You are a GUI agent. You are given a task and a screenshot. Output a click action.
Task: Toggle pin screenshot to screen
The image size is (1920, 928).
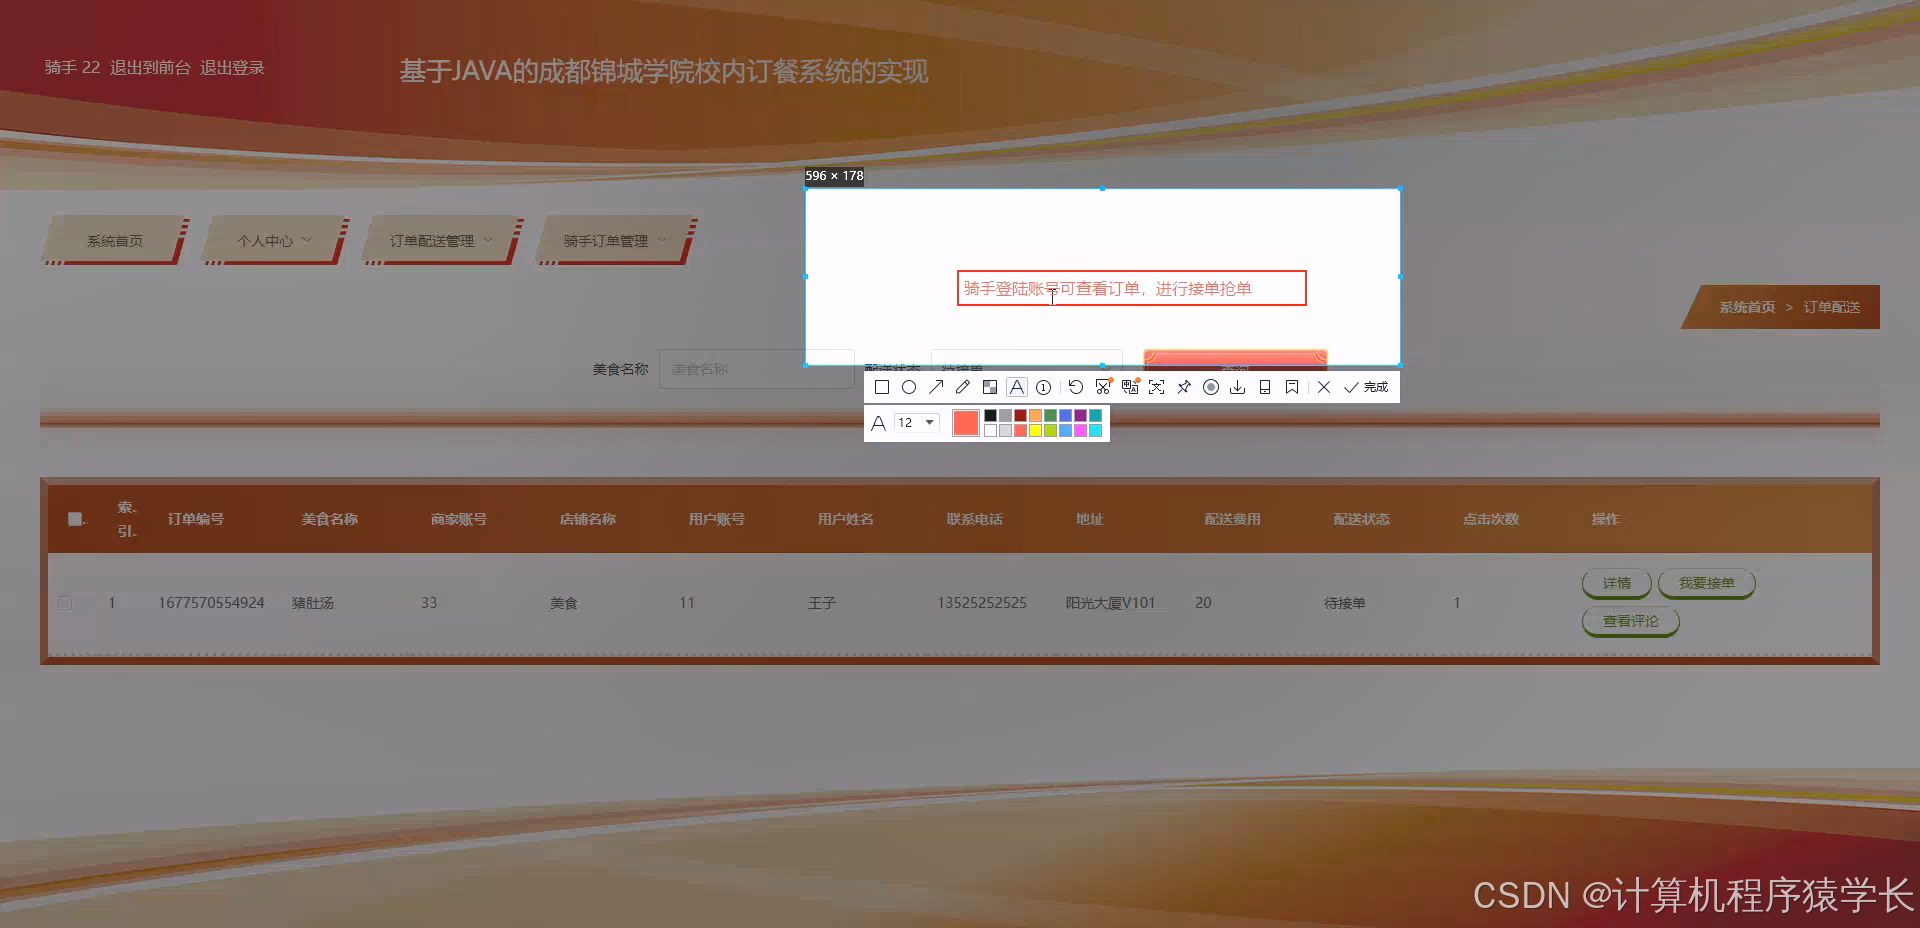click(1184, 387)
